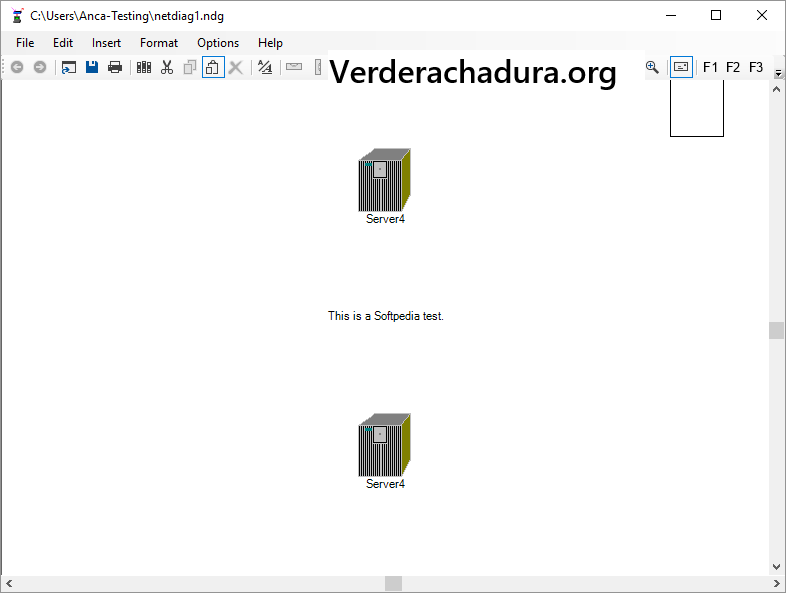
Task: Click the empty rectangle shape on the canvas
Action: point(697,108)
